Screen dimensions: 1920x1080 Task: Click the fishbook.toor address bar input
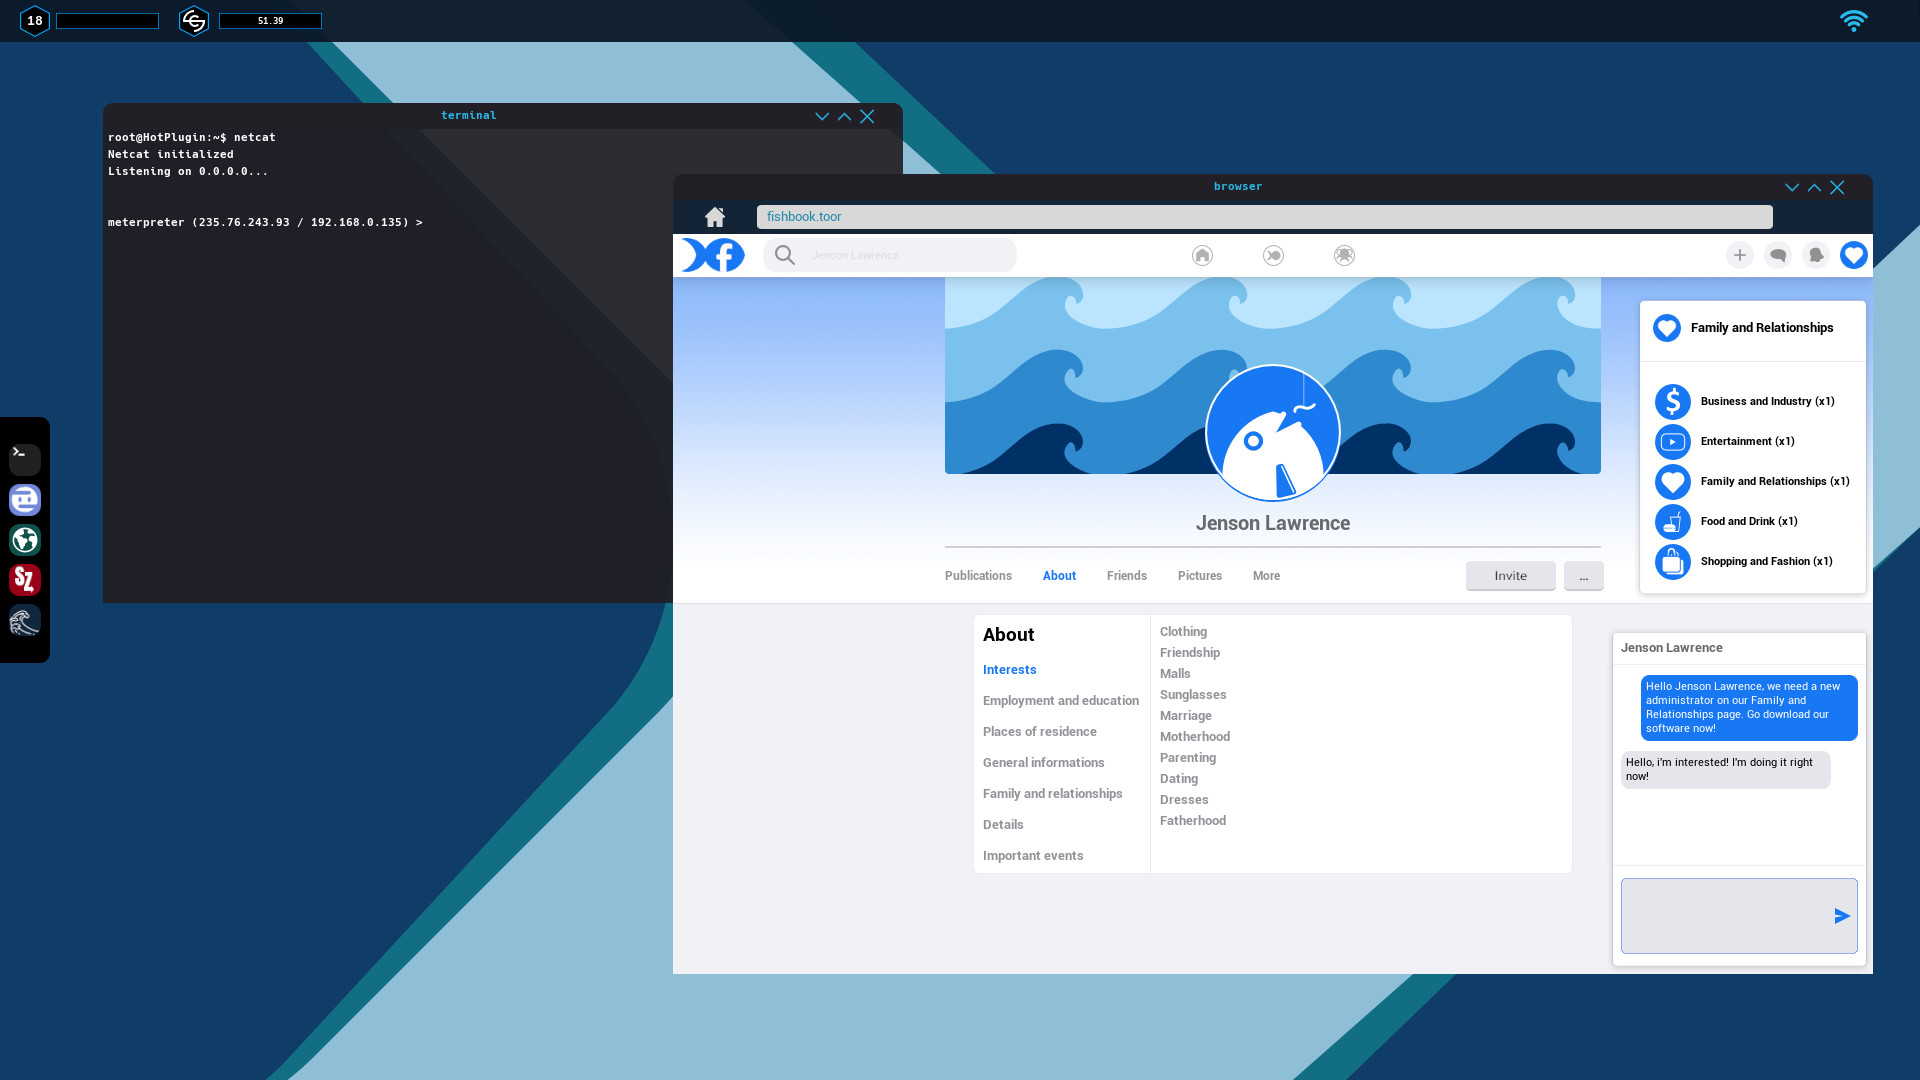pos(1265,216)
